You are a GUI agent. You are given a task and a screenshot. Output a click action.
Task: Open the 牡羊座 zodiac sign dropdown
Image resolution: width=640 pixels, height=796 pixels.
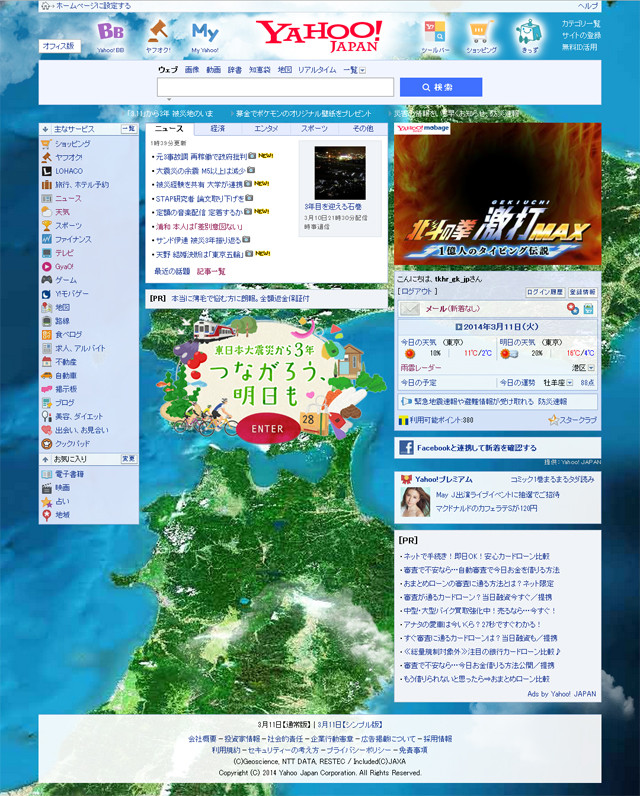tap(569, 382)
